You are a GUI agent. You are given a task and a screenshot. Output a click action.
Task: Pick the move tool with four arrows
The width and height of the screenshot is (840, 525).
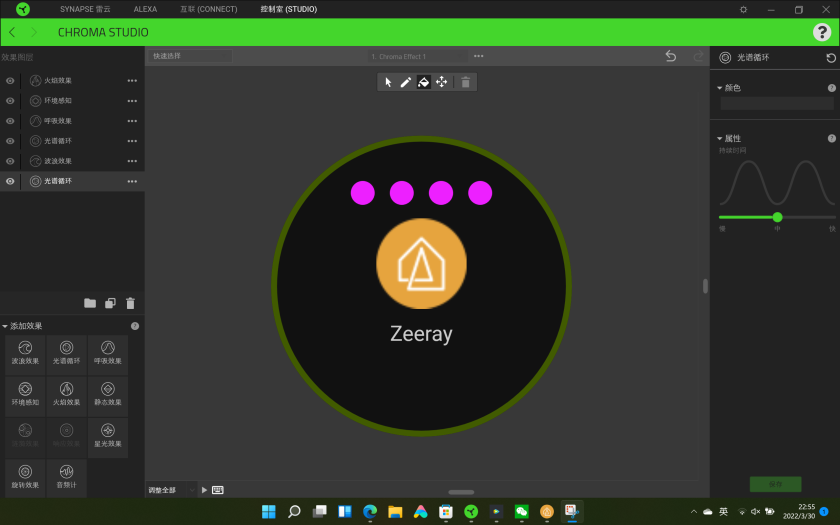coord(441,82)
